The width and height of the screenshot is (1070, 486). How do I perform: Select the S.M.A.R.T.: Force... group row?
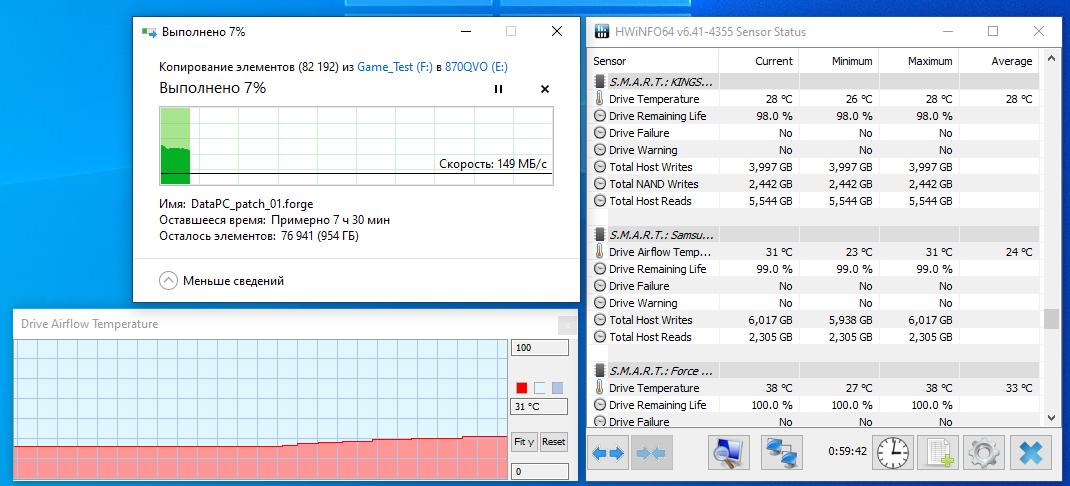813,371
